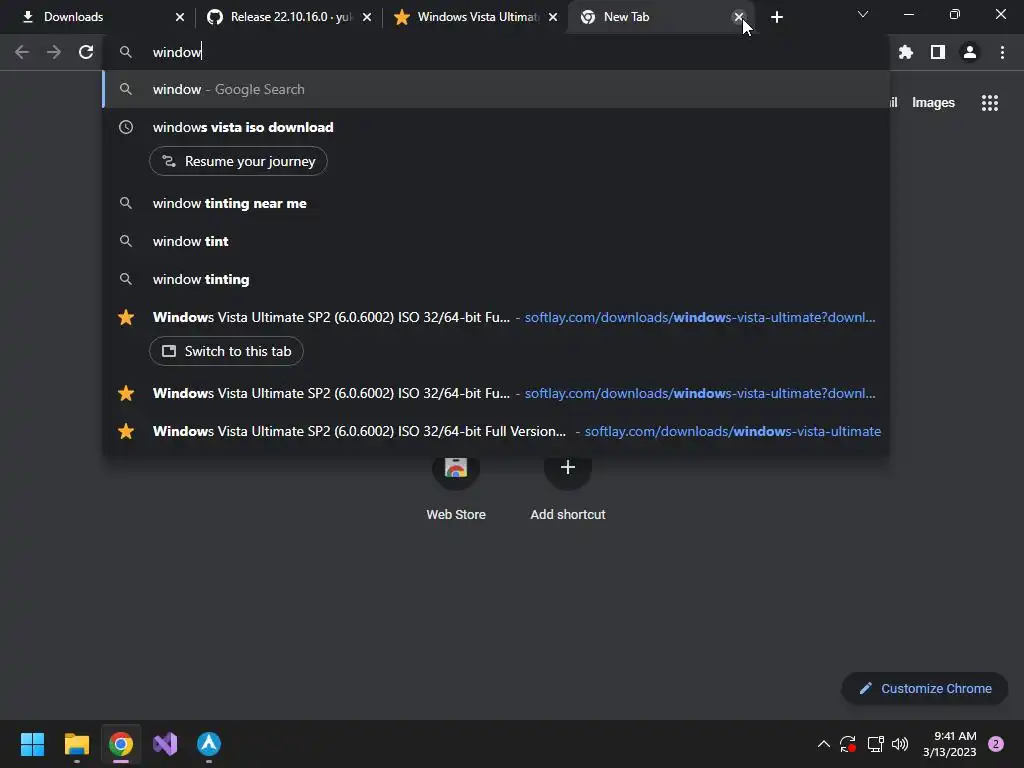This screenshot has width=1024, height=768.
Task: Go forward with the forward arrow
Action: pos(54,52)
